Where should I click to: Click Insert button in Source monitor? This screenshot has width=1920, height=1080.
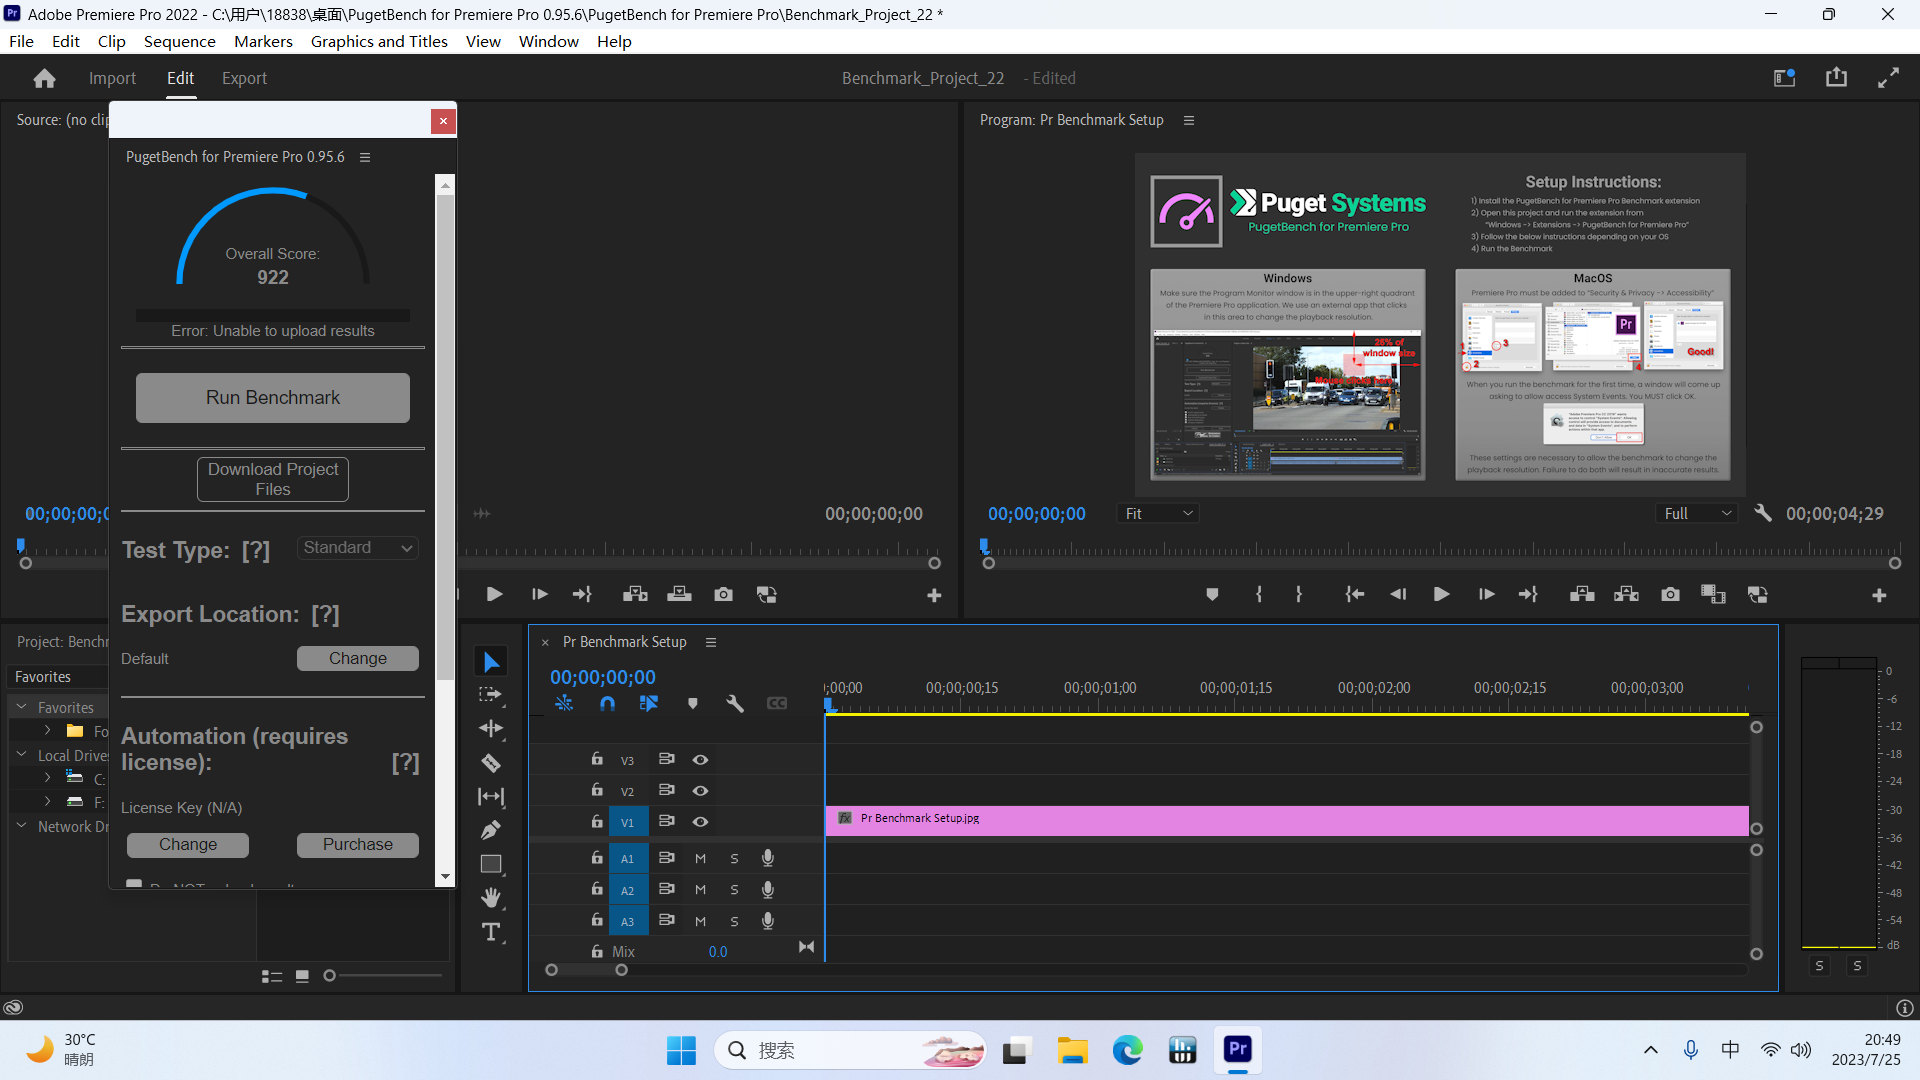point(635,595)
